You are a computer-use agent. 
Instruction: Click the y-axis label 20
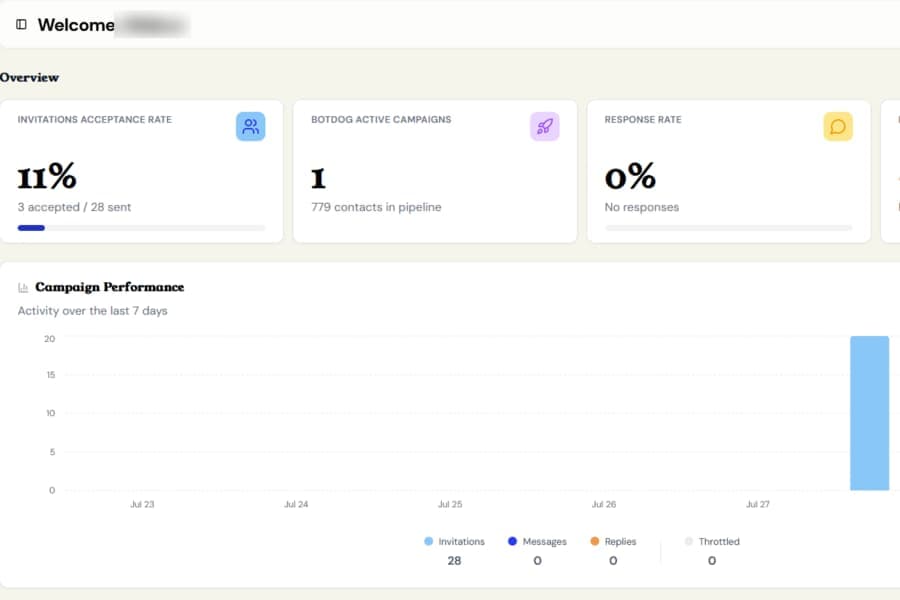(x=49, y=339)
